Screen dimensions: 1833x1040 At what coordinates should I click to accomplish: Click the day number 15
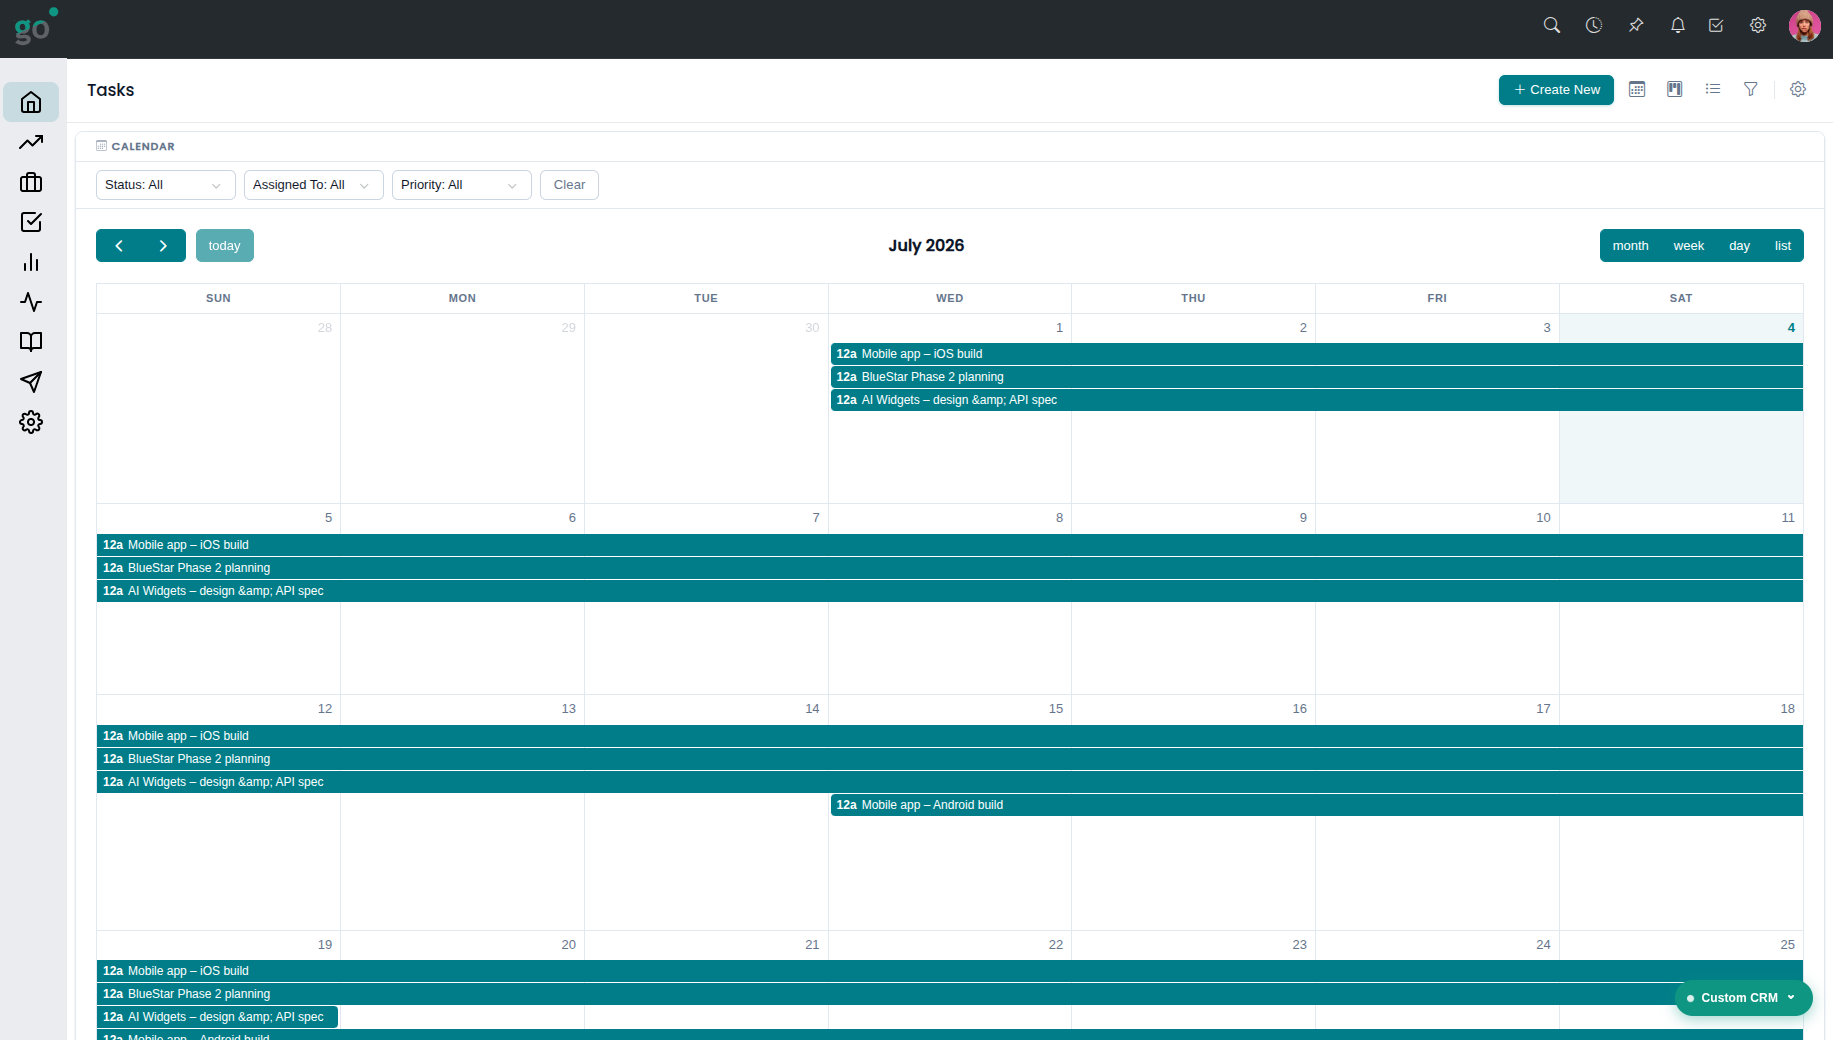click(1056, 709)
